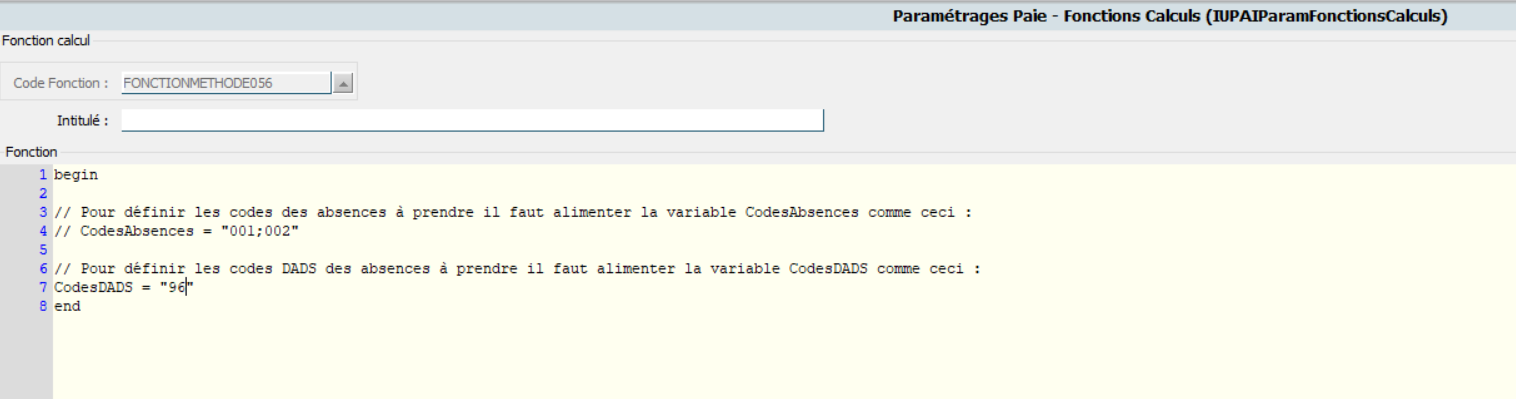
Task: Click line number 7 in gutter
Action: tap(43, 288)
